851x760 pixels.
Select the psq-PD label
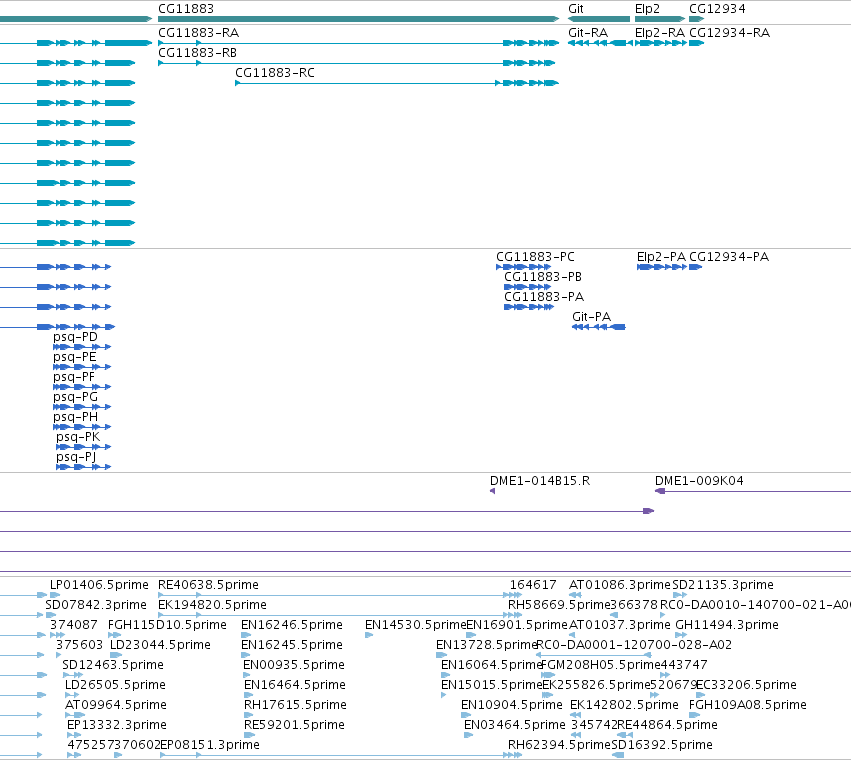(75, 338)
